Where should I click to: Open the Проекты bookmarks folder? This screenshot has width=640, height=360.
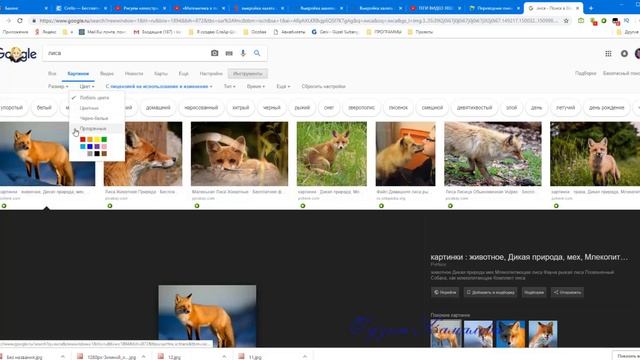click(420, 32)
